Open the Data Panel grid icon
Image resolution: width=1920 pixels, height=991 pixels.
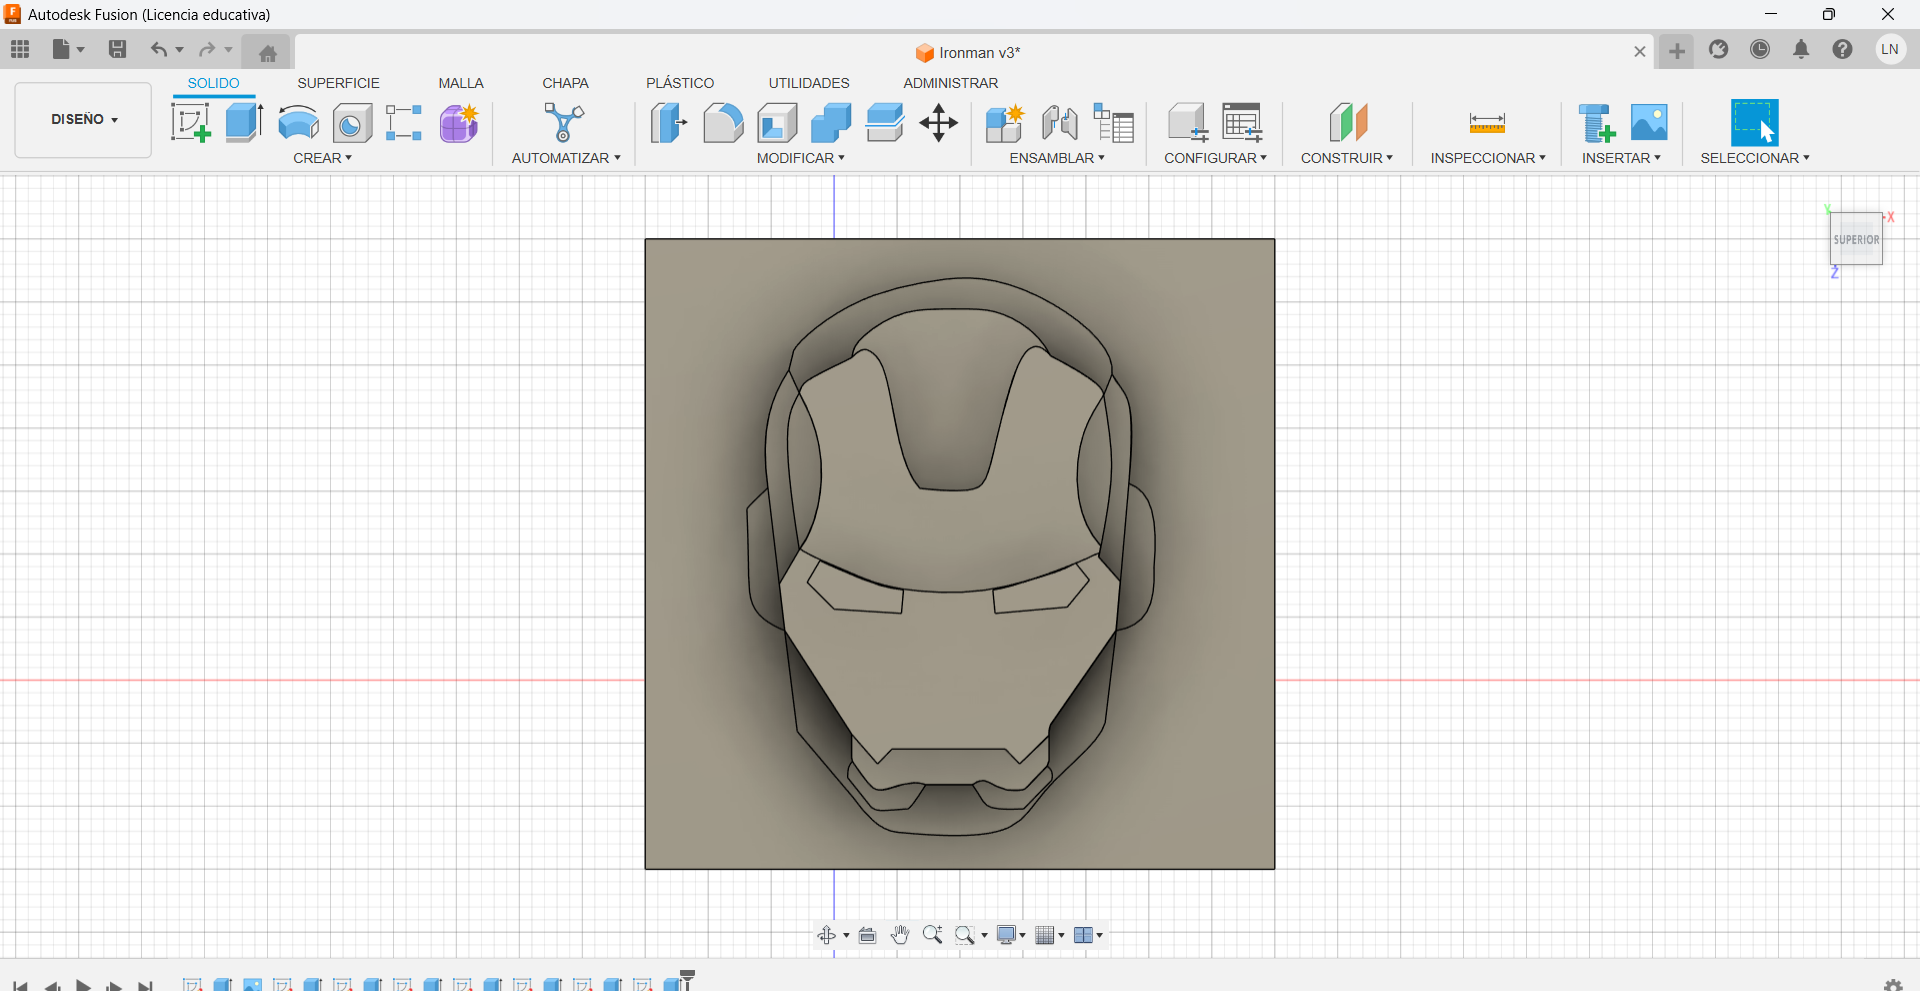(x=20, y=49)
